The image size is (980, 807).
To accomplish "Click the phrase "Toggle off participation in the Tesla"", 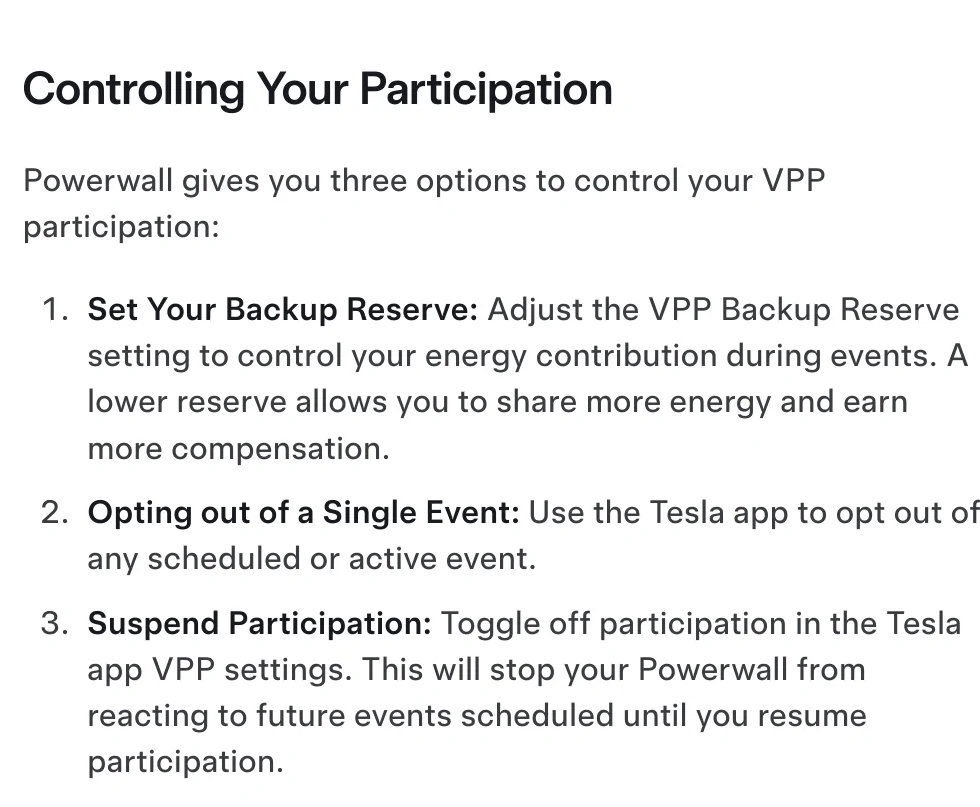I will click(x=701, y=623).
